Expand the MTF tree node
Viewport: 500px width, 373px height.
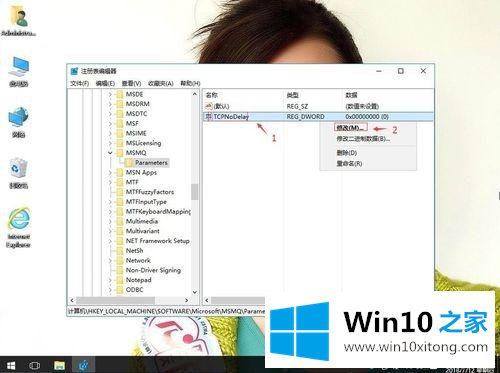coord(110,182)
